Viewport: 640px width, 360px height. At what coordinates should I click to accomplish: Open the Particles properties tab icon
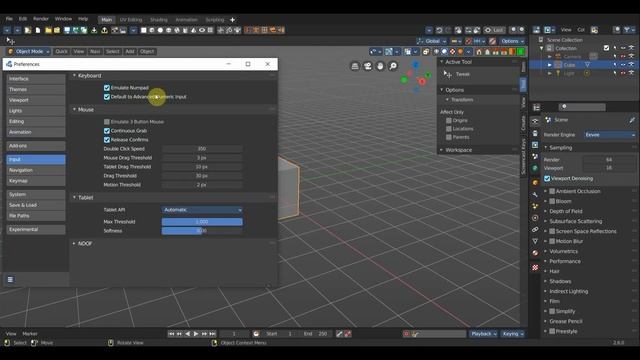coord(535,206)
